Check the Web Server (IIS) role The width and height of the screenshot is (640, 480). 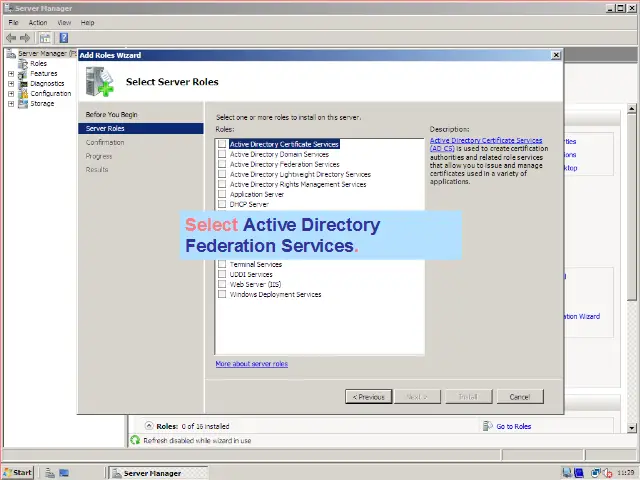[x=222, y=284]
